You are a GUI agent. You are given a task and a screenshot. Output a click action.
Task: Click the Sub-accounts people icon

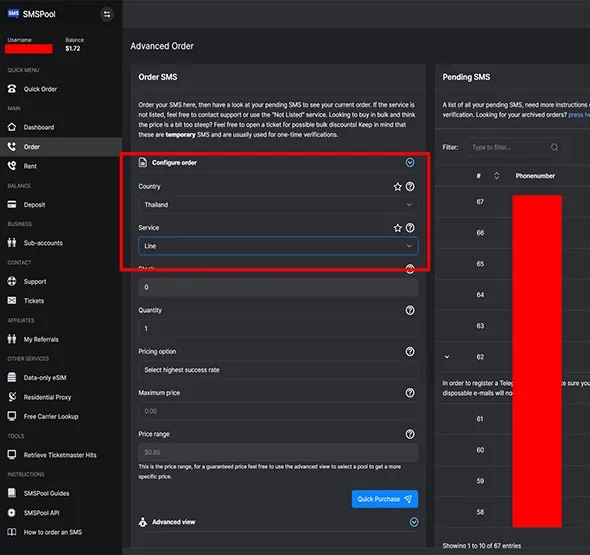pos(12,243)
